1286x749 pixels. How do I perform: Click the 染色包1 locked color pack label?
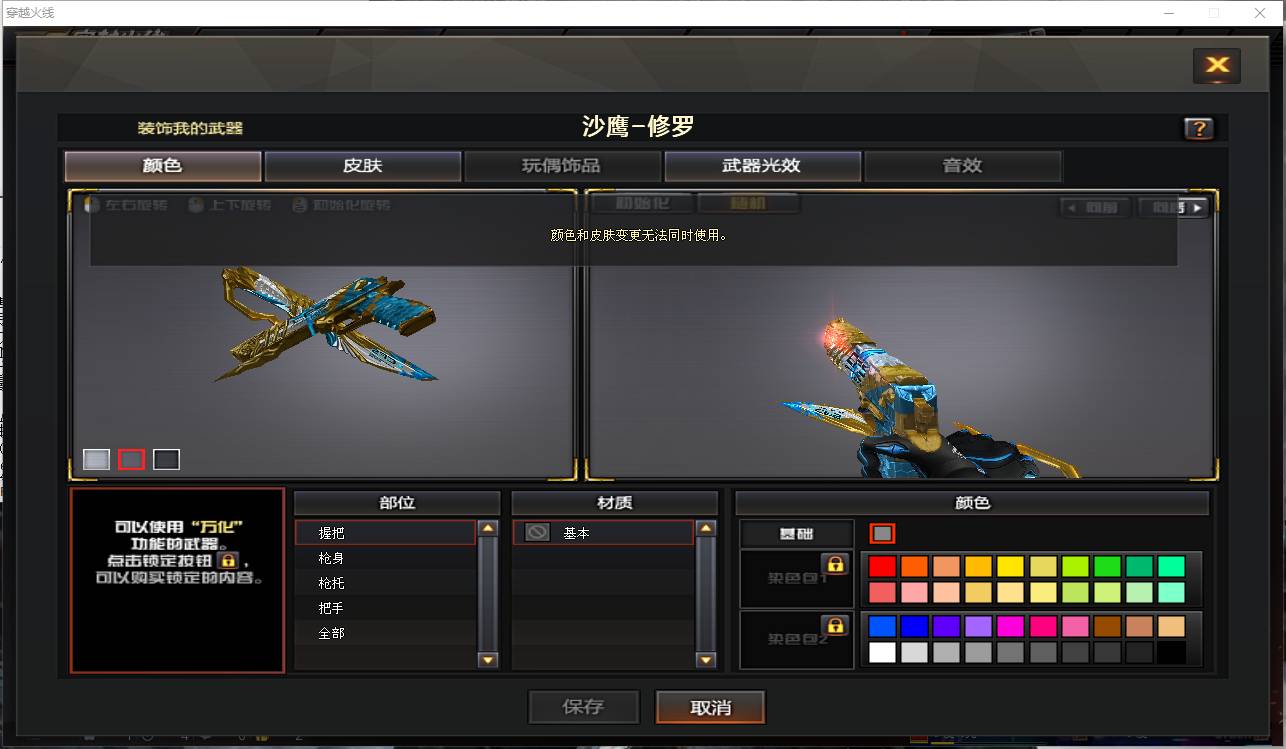[797, 578]
